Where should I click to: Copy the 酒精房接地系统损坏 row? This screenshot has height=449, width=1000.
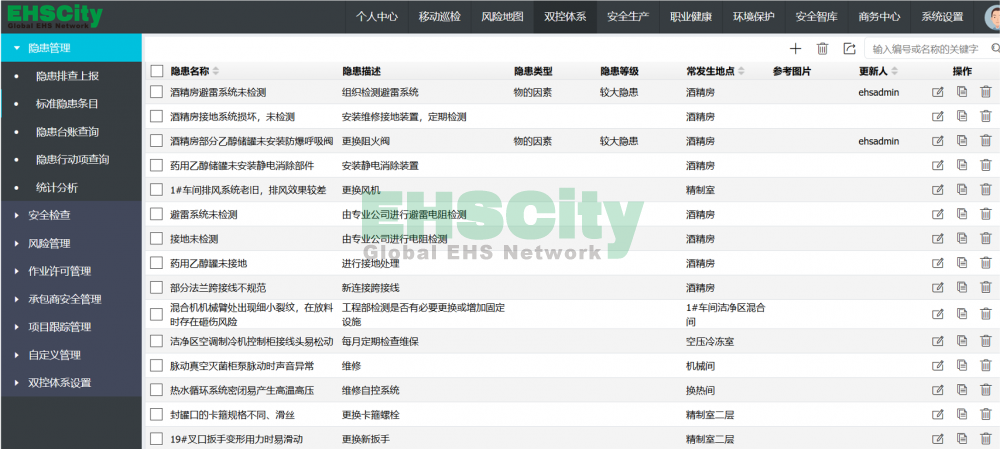[x=962, y=116]
